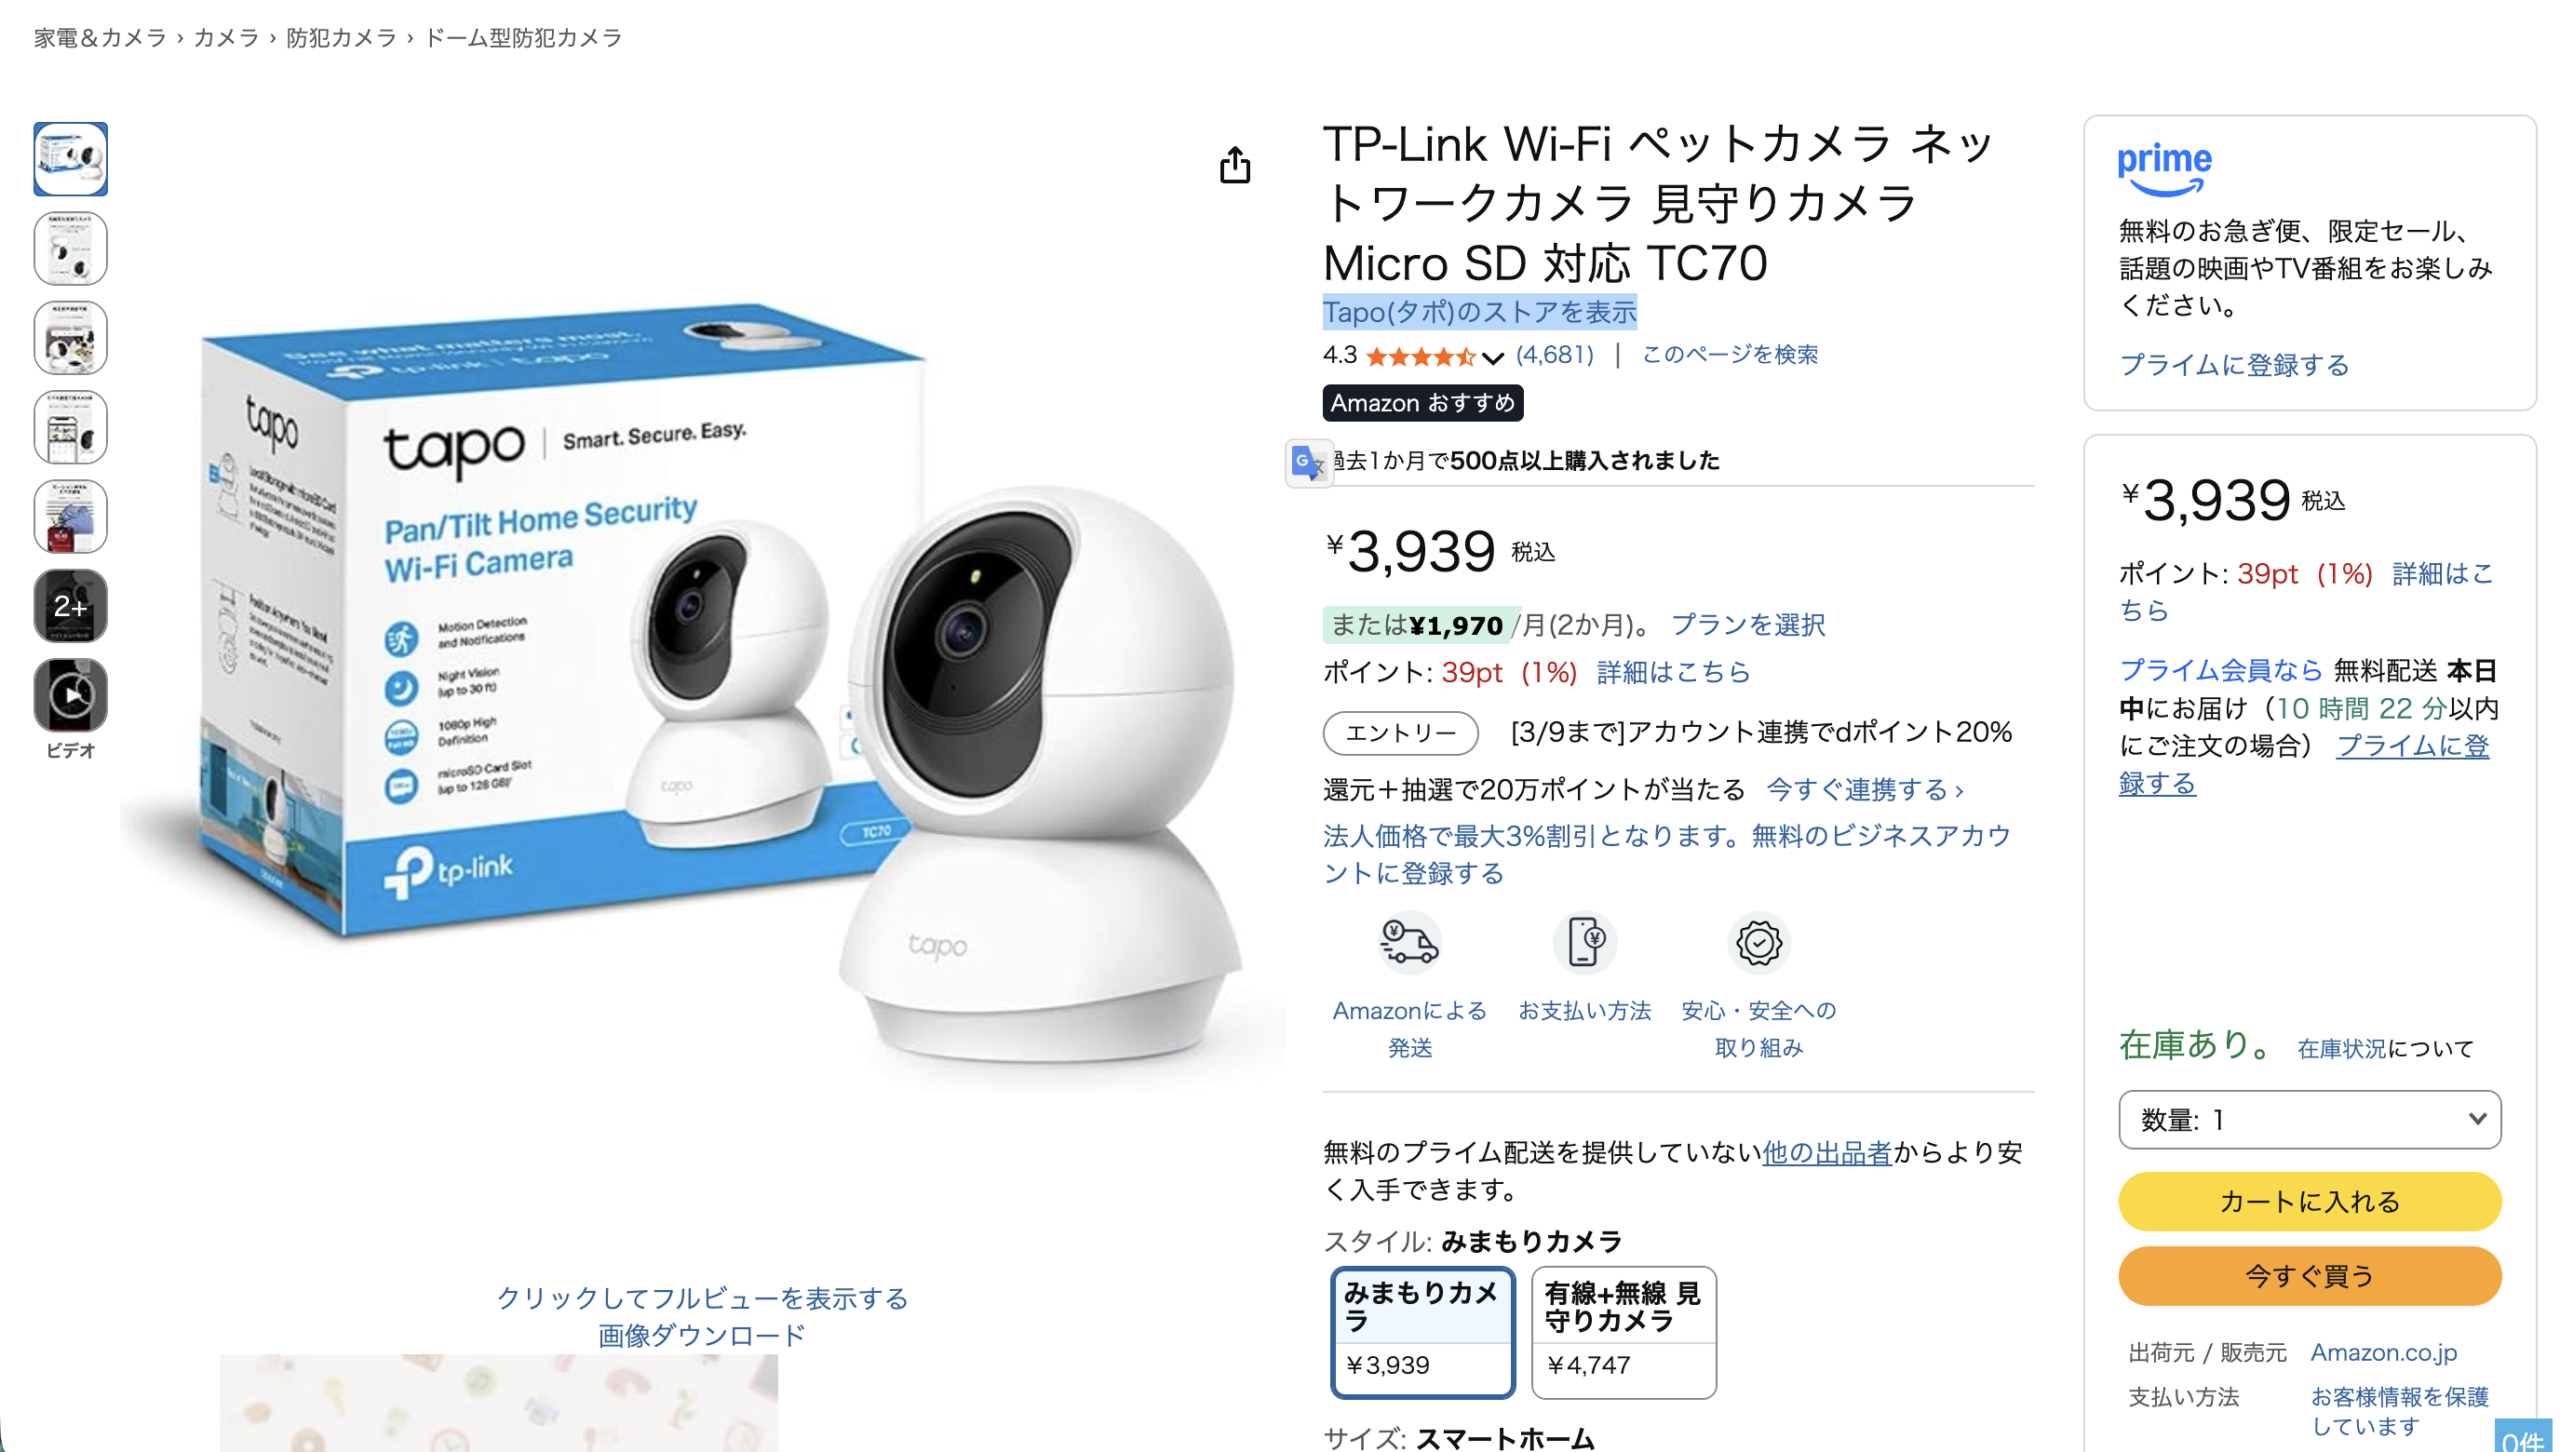Expand the rating breakdown chevron
The image size is (2560, 1452).
coord(1492,358)
